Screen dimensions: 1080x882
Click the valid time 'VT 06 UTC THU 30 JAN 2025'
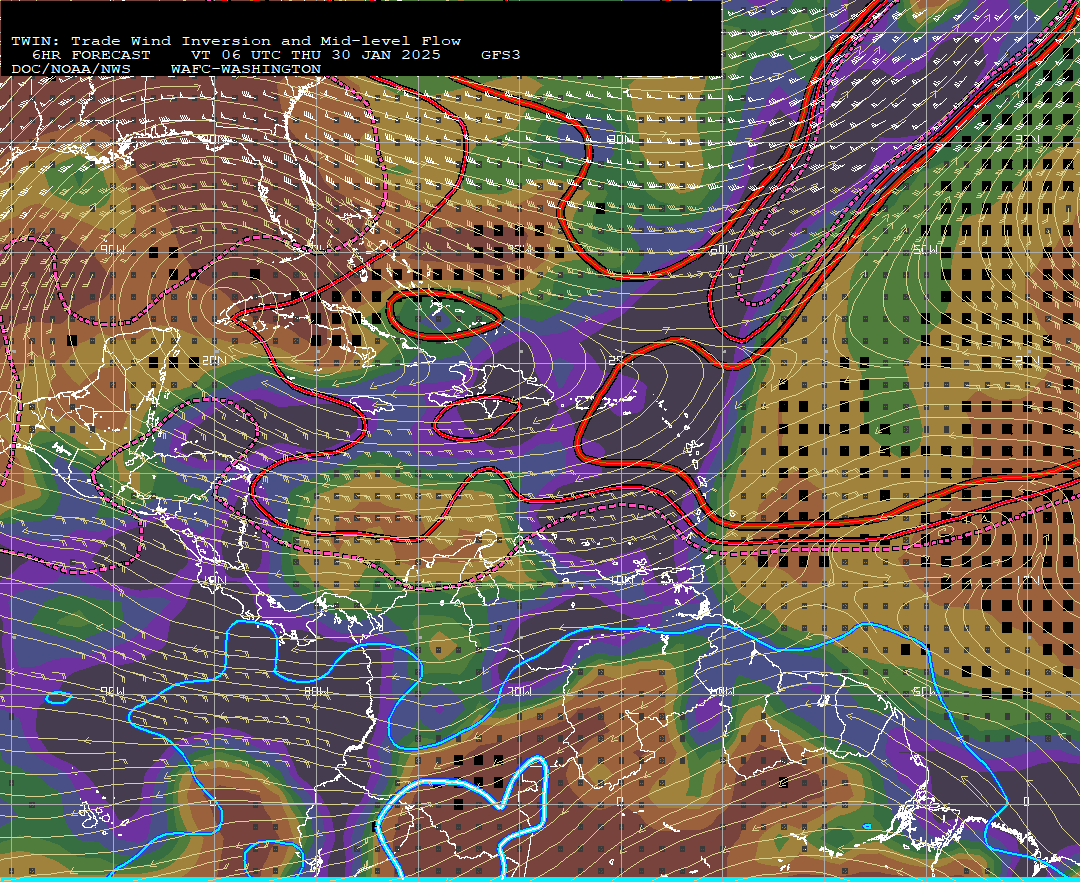[x=316, y=55]
